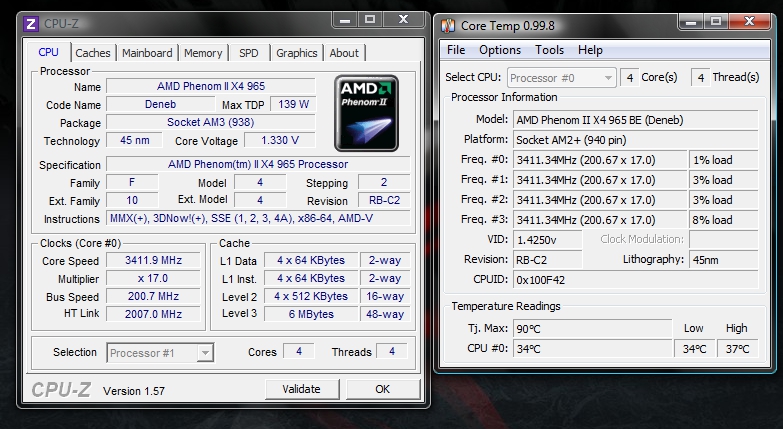The image size is (783, 429).
Task: Open the Help menu in Core Temp
Action: [590, 50]
